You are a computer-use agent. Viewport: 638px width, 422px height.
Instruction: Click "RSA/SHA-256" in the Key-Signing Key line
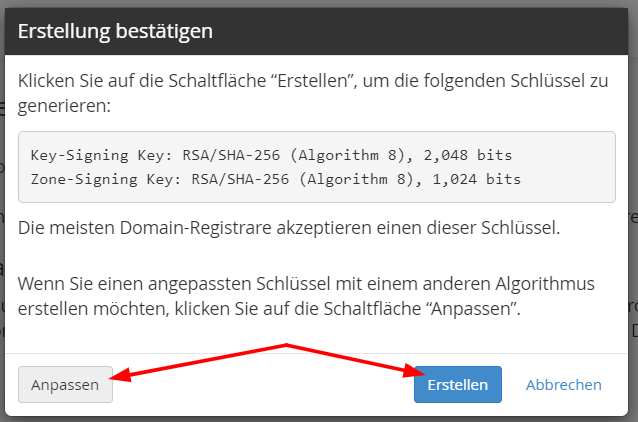point(231,155)
